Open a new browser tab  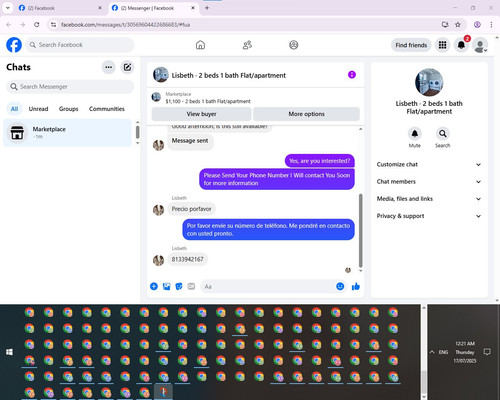pyautogui.click(x=207, y=8)
